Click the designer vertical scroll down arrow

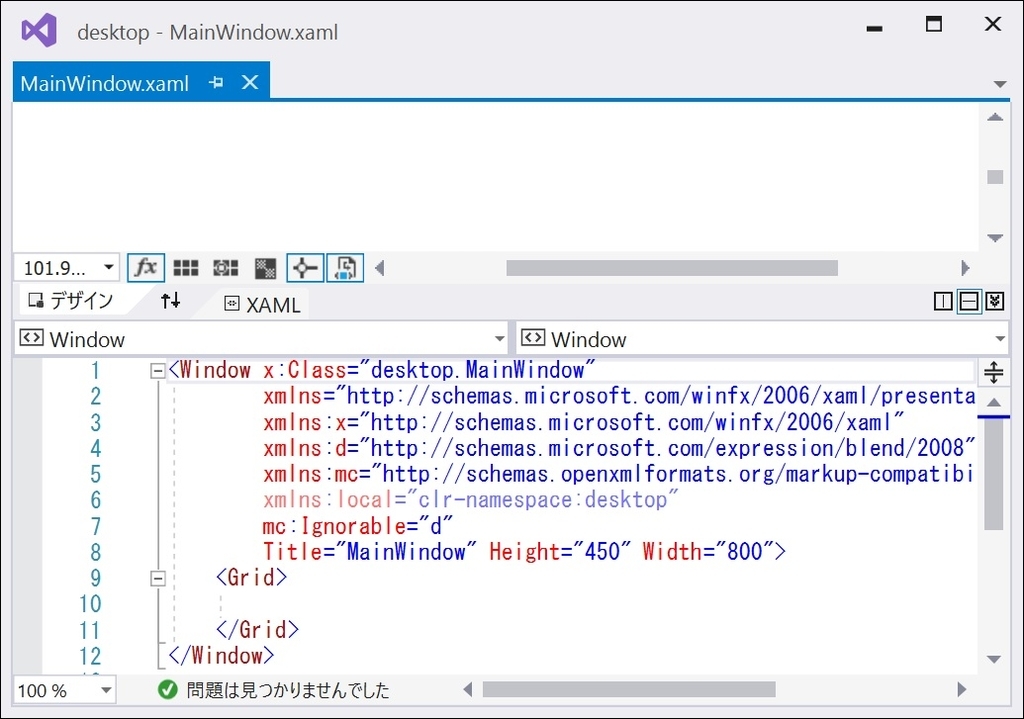pyautogui.click(x=995, y=238)
